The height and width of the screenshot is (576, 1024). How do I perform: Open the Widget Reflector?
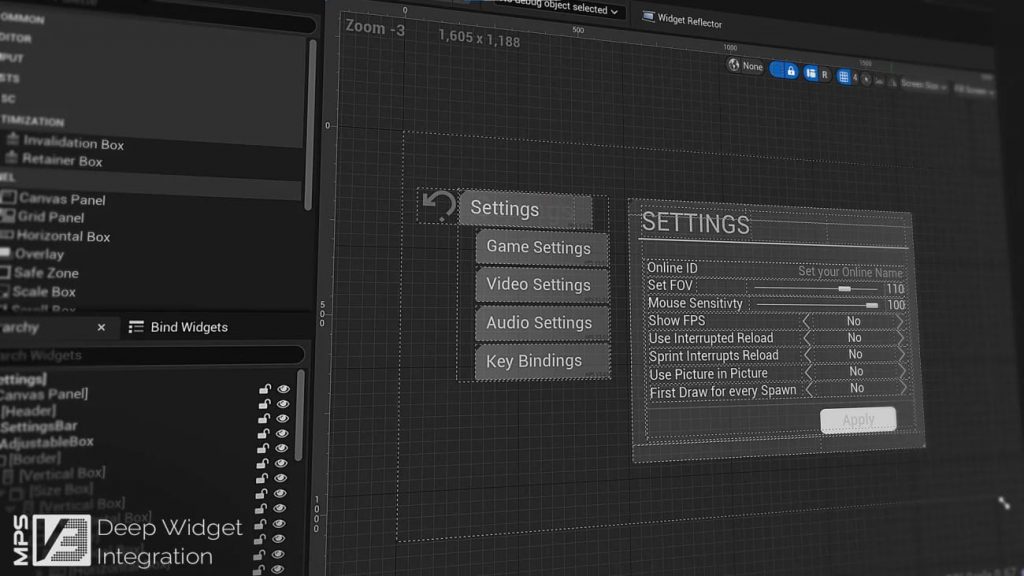point(682,20)
